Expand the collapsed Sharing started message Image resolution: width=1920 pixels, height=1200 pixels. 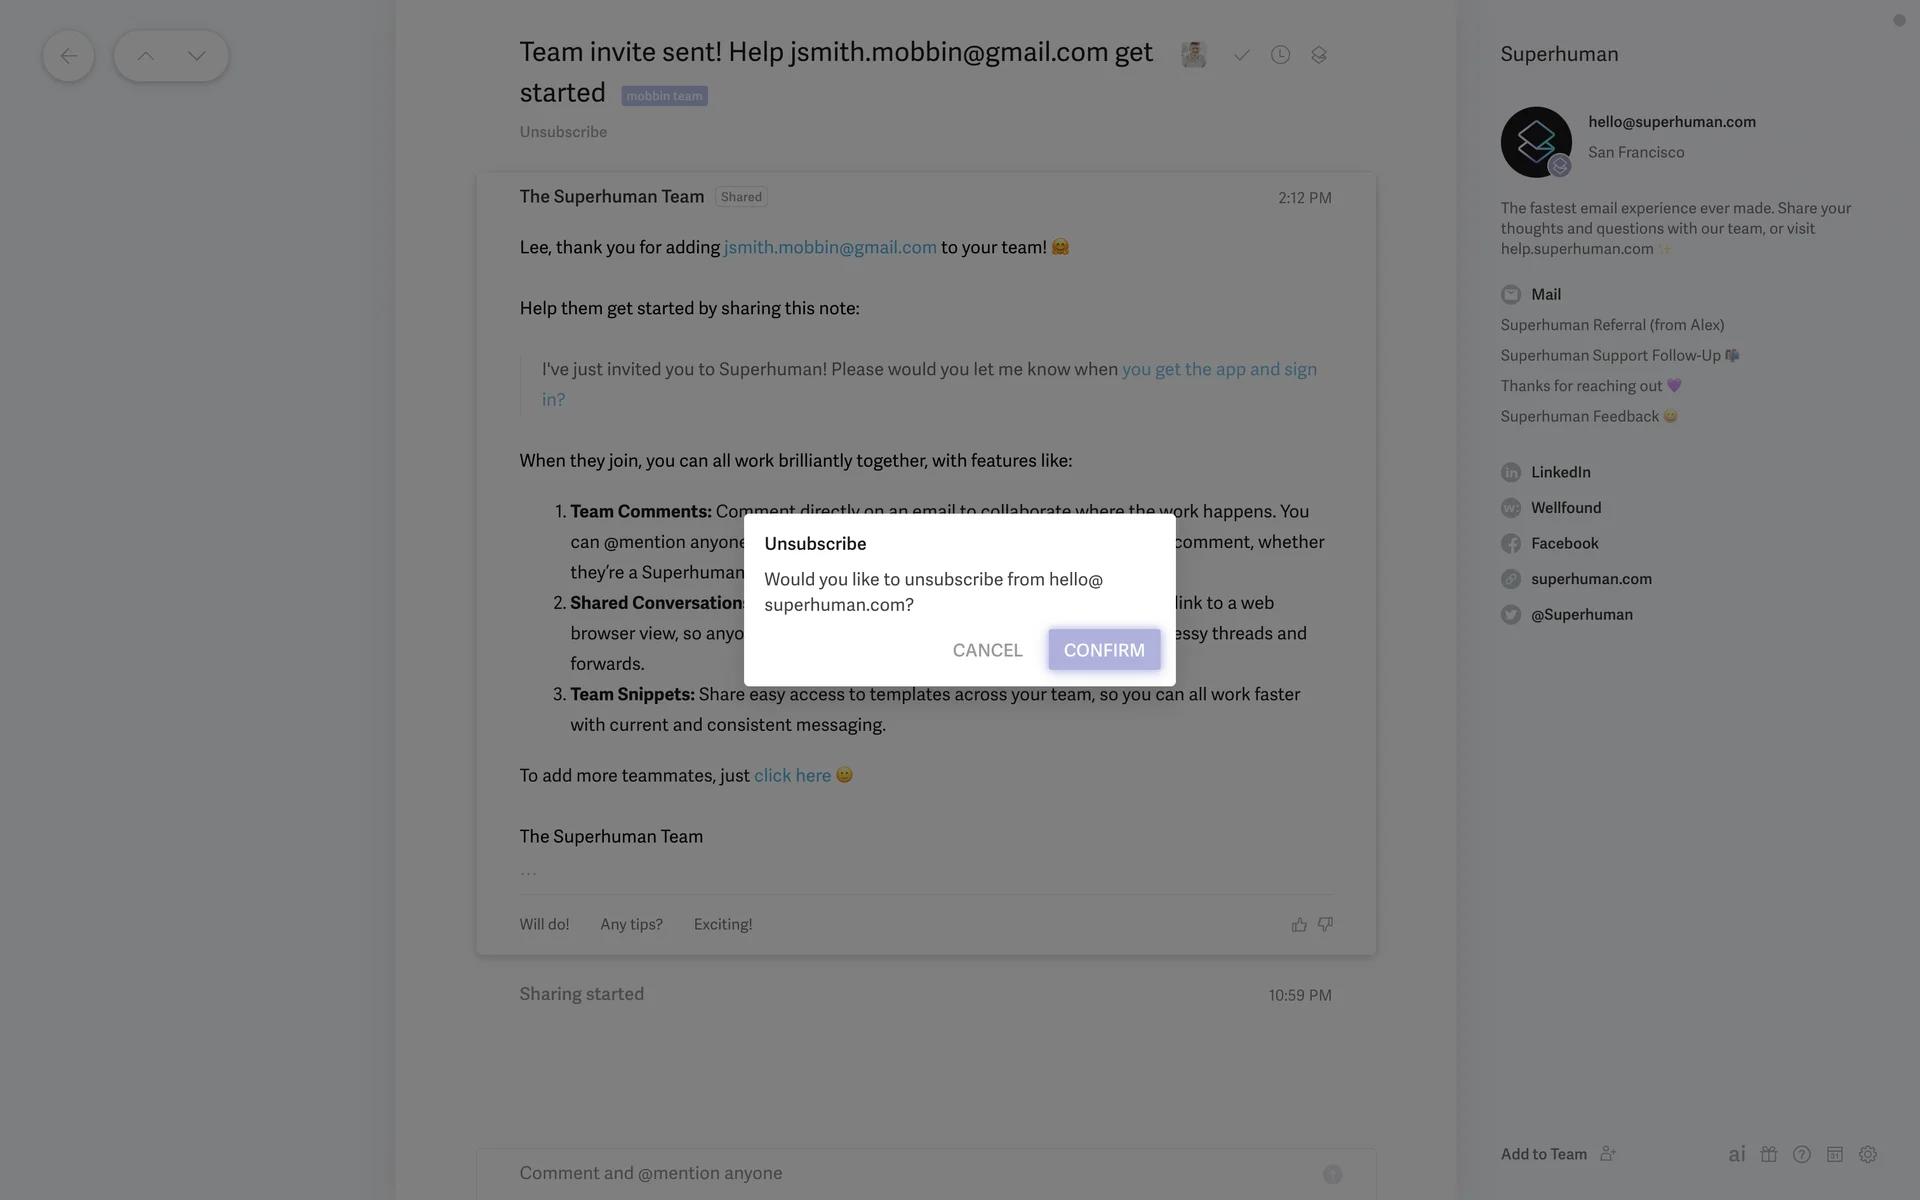pos(582,994)
